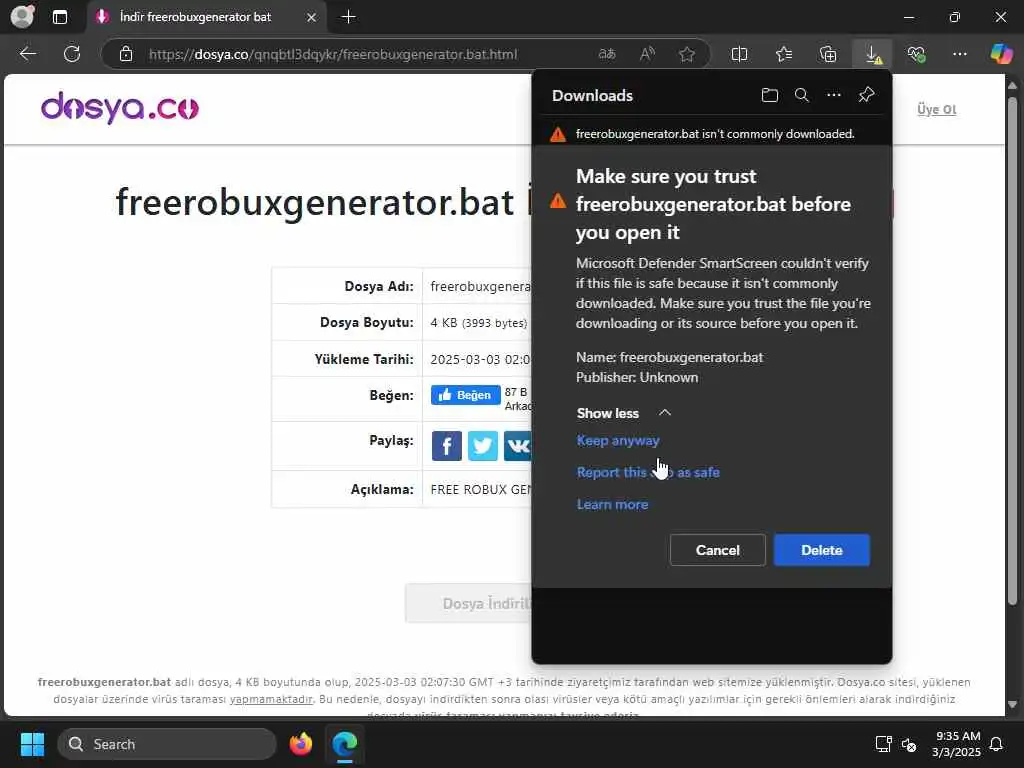Click Report this file as safe link

click(x=648, y=472)
